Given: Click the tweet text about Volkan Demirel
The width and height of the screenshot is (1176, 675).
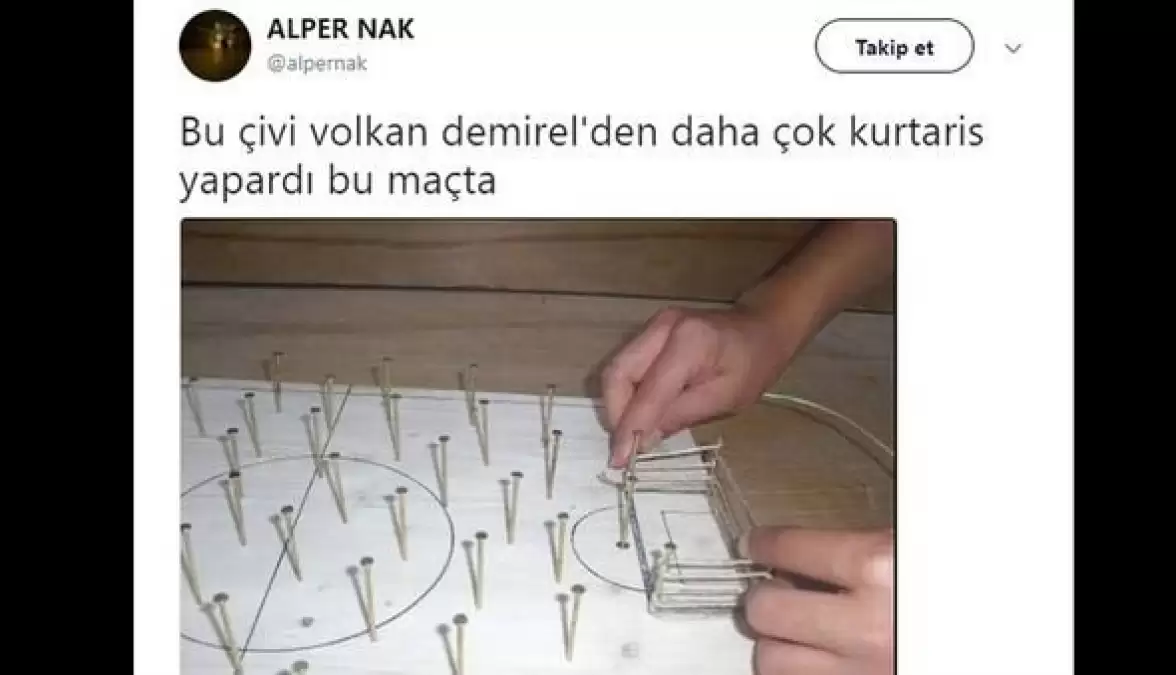Looking at the screenshot, I should [581, 156].
